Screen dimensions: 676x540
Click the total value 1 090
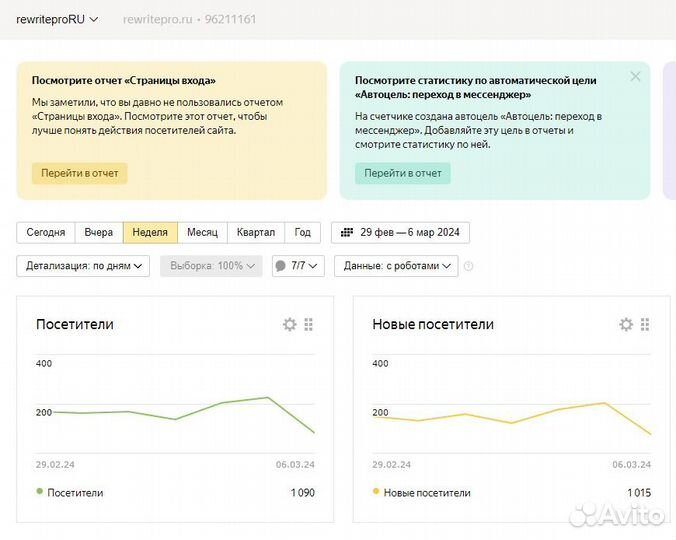coord(303,493)
